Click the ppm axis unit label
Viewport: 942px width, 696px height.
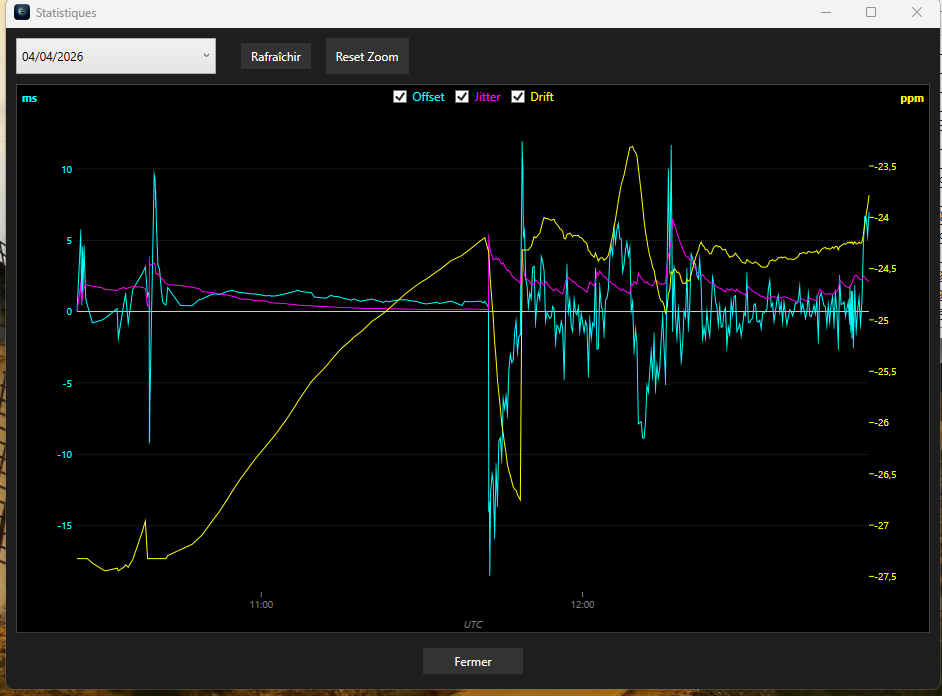coord(912,98)
